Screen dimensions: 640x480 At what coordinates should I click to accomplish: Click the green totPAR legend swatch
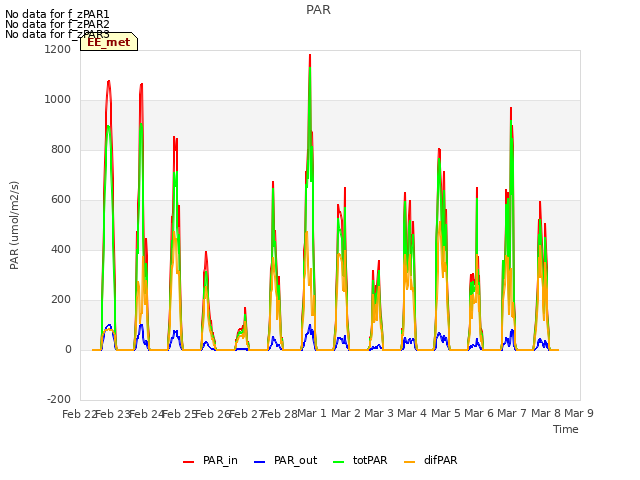339,462
